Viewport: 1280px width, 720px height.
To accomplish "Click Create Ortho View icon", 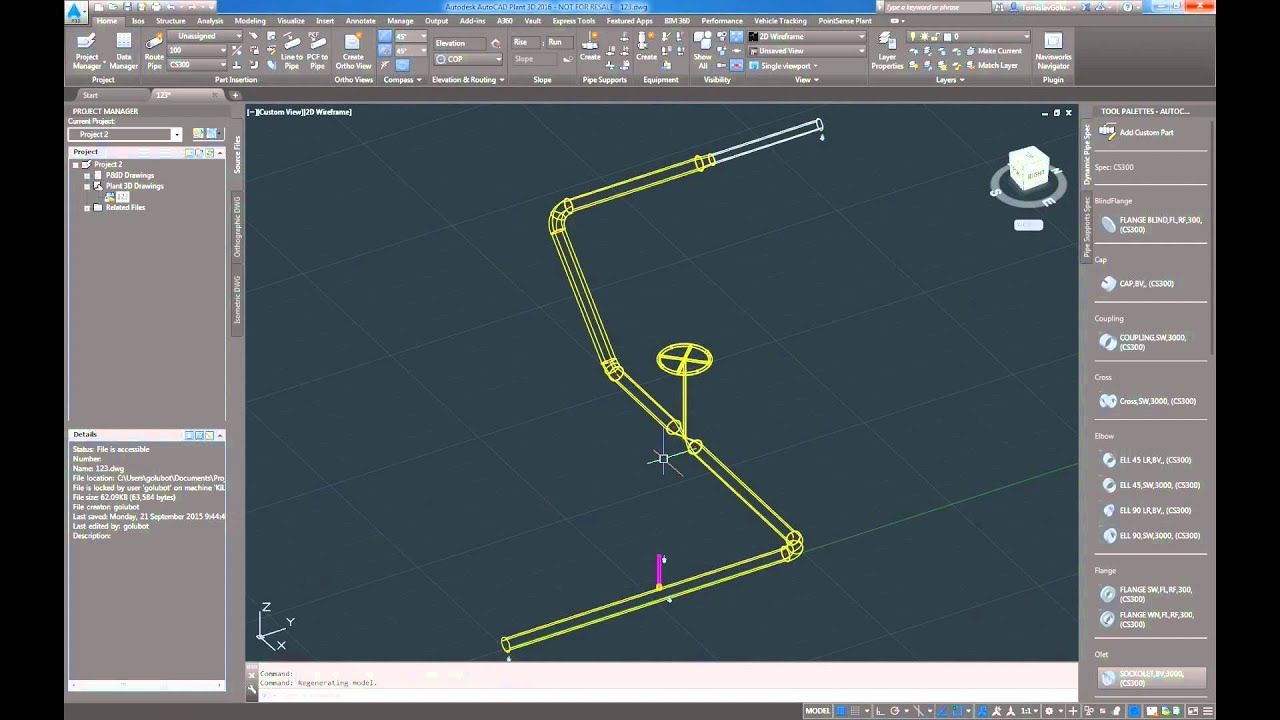I will click(x=353, y=50).
